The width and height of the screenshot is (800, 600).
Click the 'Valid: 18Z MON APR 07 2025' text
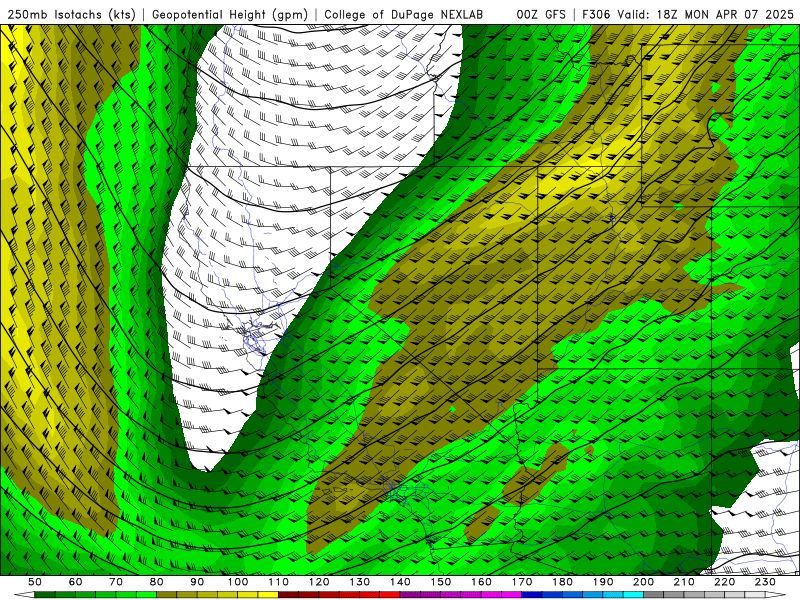706,15
